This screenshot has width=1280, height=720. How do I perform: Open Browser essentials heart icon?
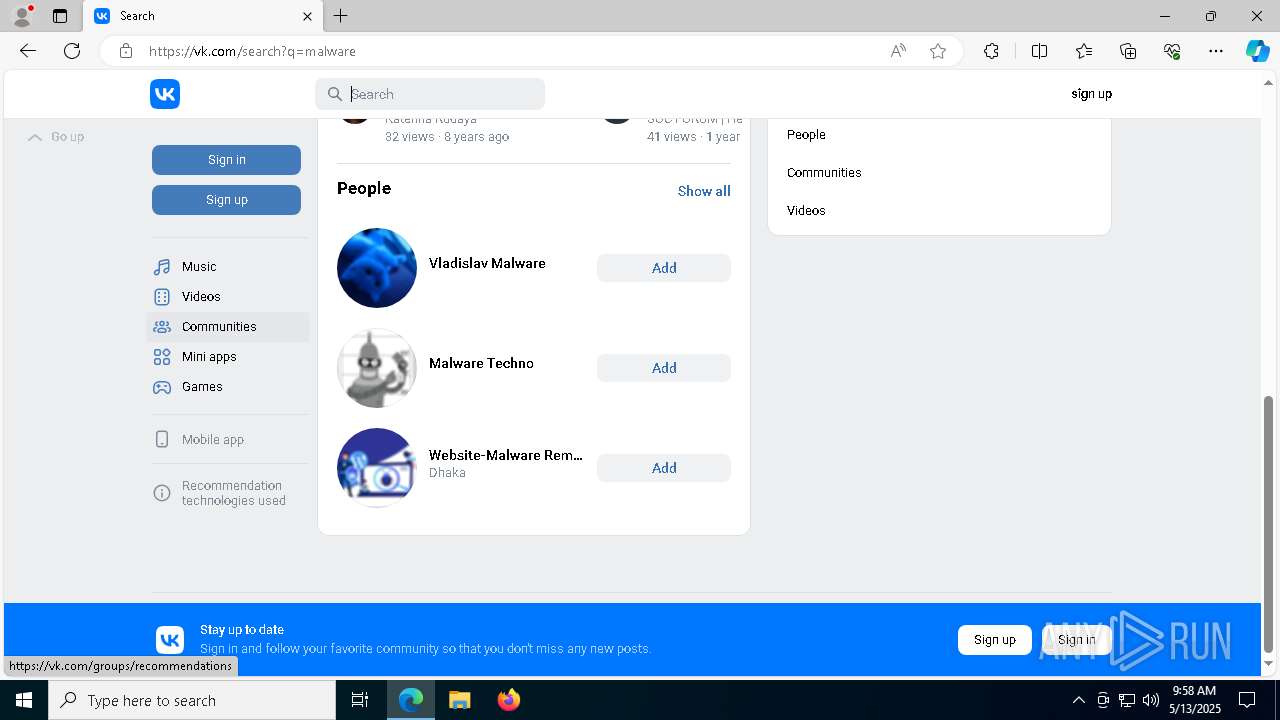point(1172,51)
